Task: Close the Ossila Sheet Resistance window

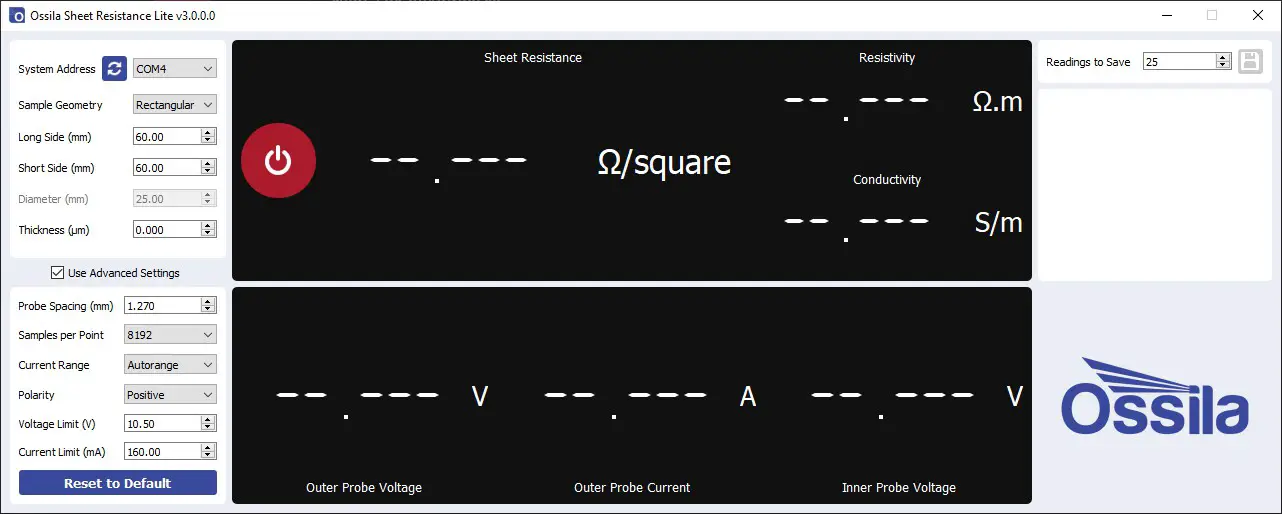Action: [1258, 16]
